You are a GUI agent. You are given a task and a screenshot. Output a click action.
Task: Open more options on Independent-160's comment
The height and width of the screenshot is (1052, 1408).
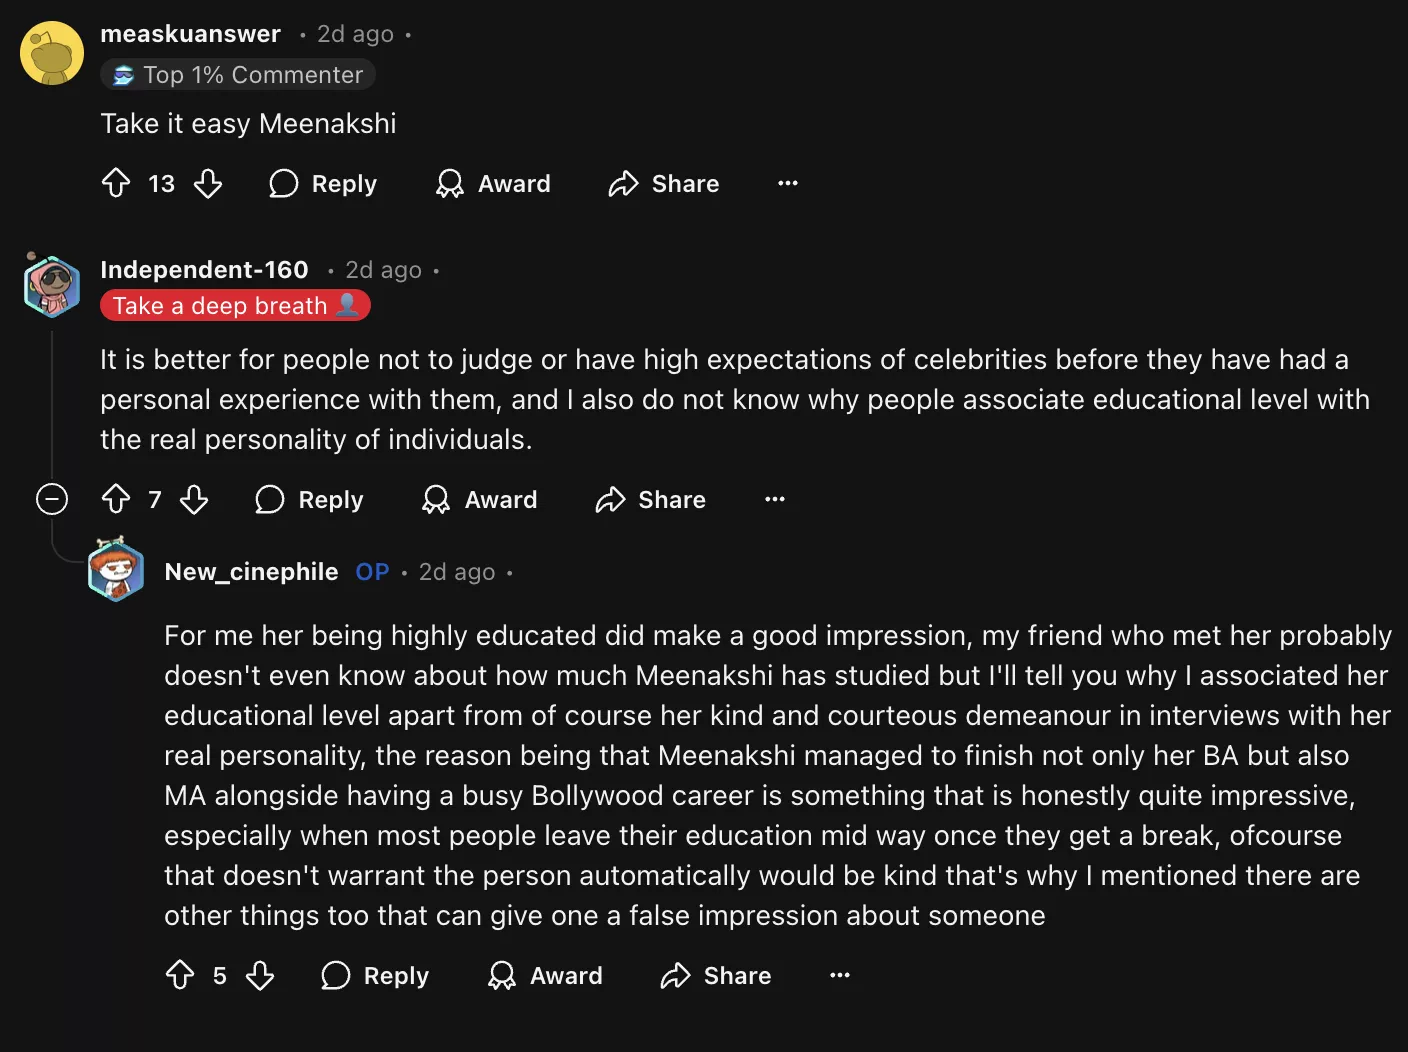(x=775, y=499)
